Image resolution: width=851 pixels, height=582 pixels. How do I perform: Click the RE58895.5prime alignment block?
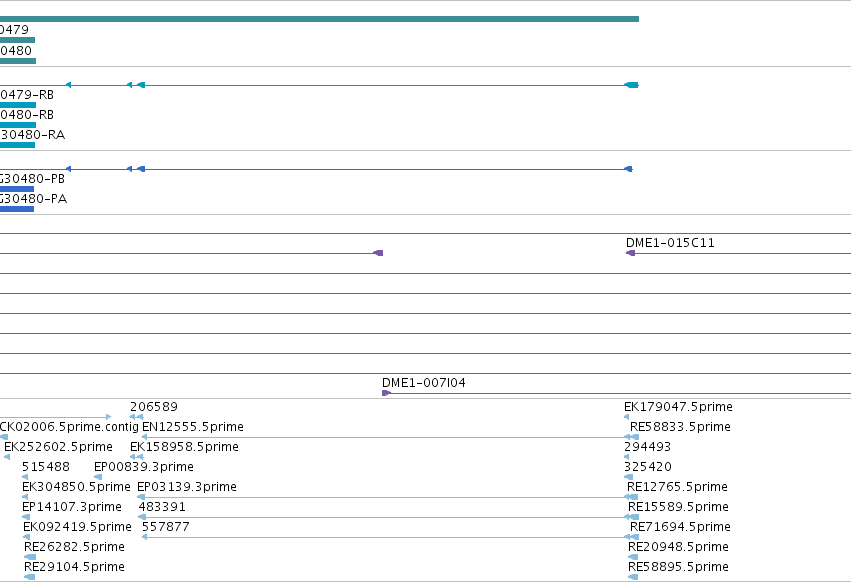[633, 577]
